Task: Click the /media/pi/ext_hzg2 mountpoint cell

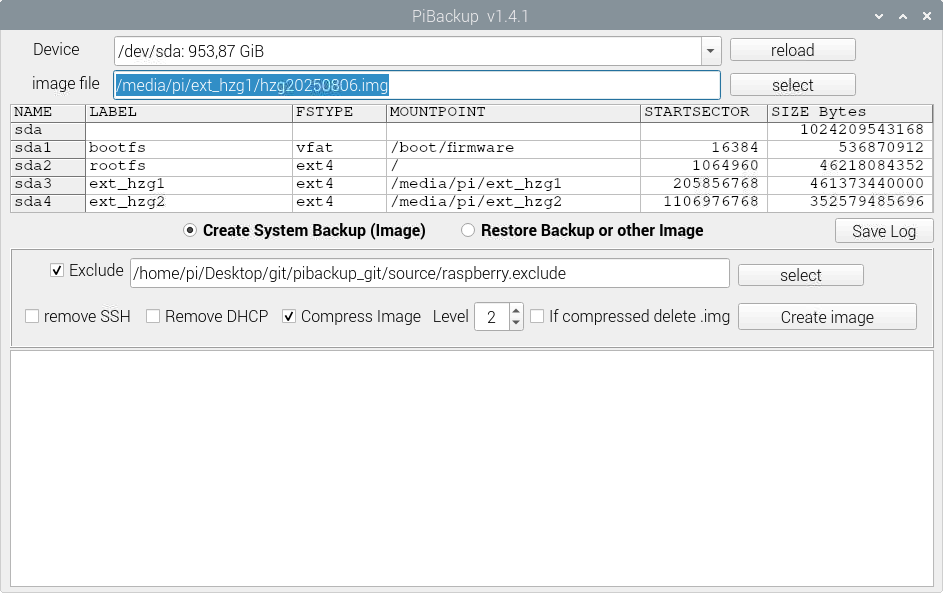Action: 514,203
